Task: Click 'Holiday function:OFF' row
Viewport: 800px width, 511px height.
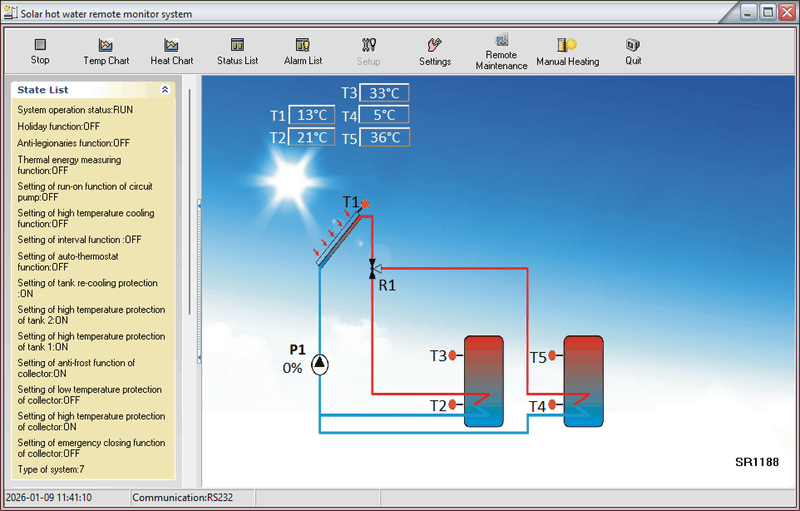Action: 59,126
